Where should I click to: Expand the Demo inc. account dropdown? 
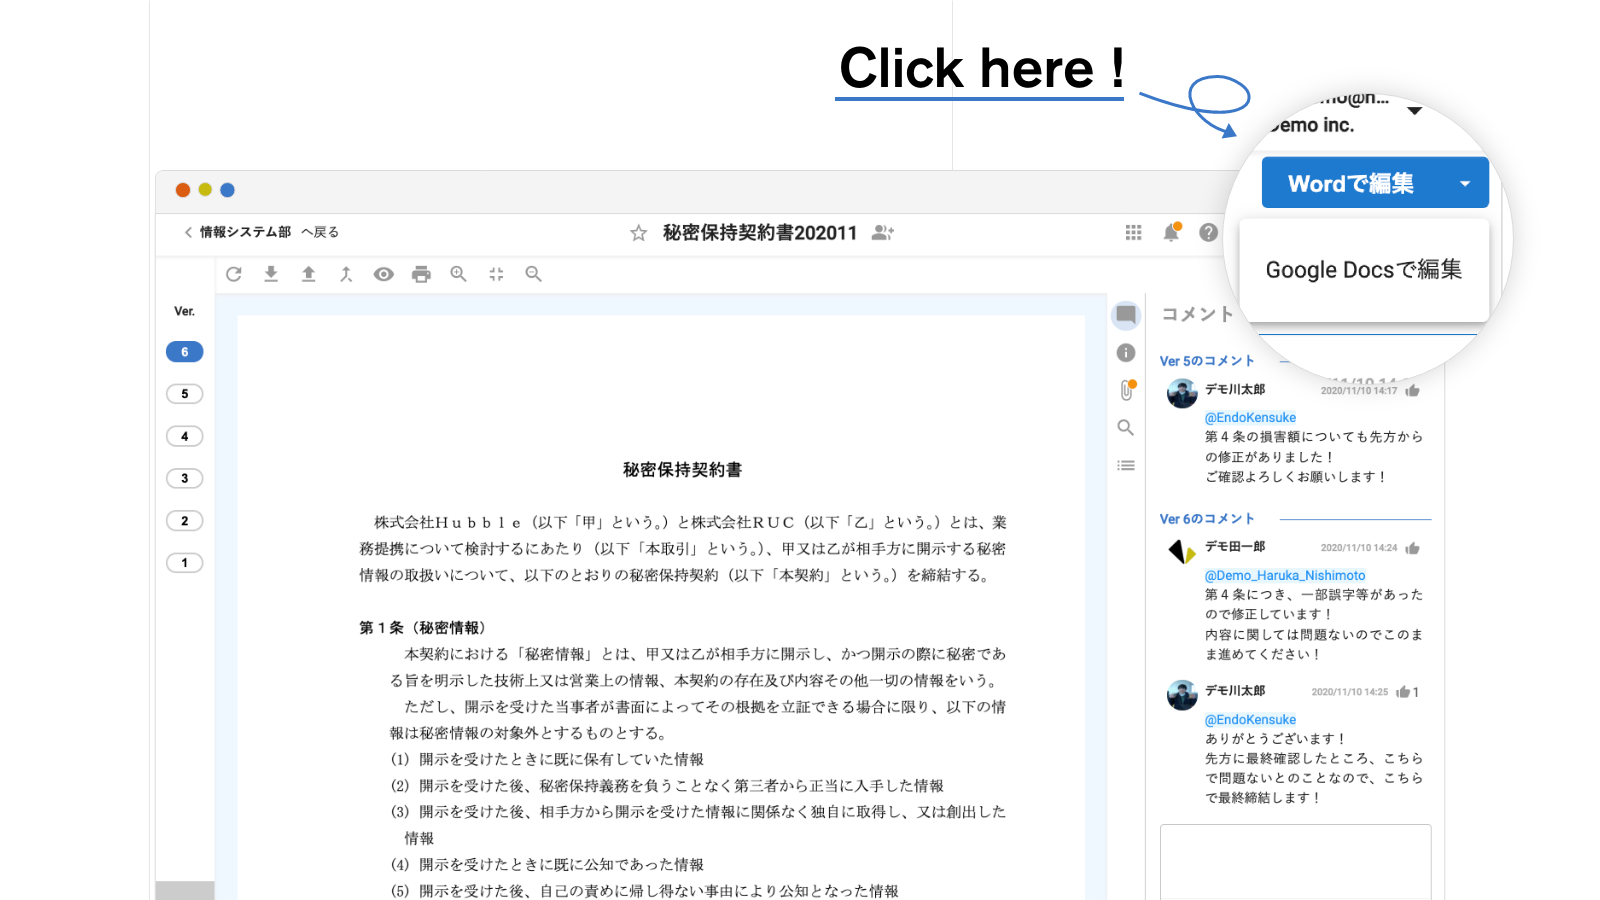(1414, 111)
